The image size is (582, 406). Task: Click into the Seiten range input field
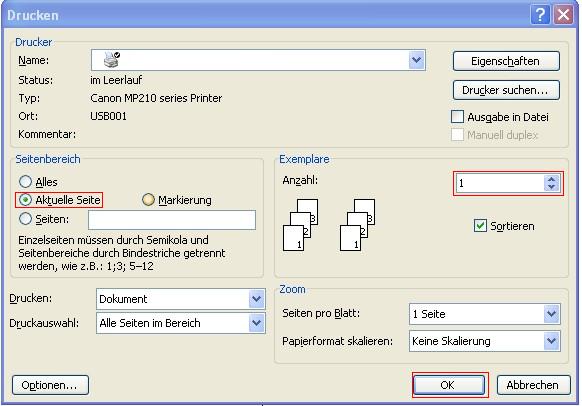point(172,219)
